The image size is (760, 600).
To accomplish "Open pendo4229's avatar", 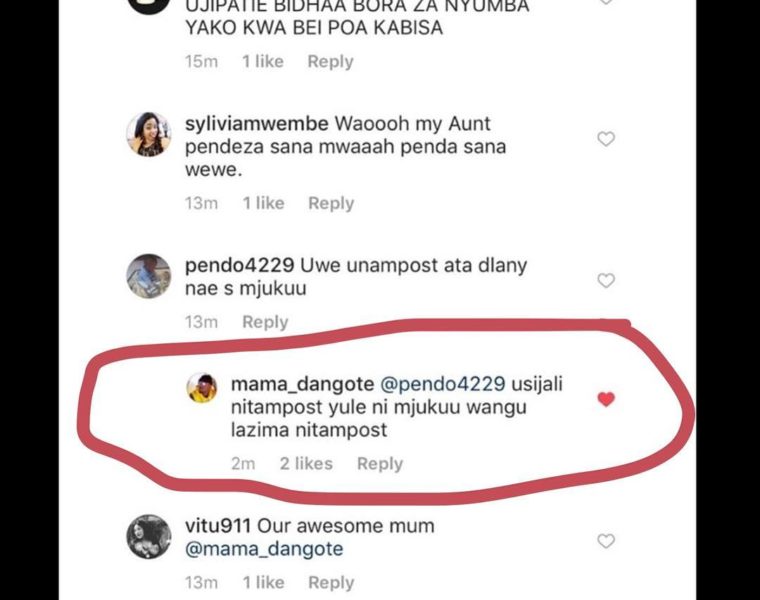I will [x=148, y=275].
